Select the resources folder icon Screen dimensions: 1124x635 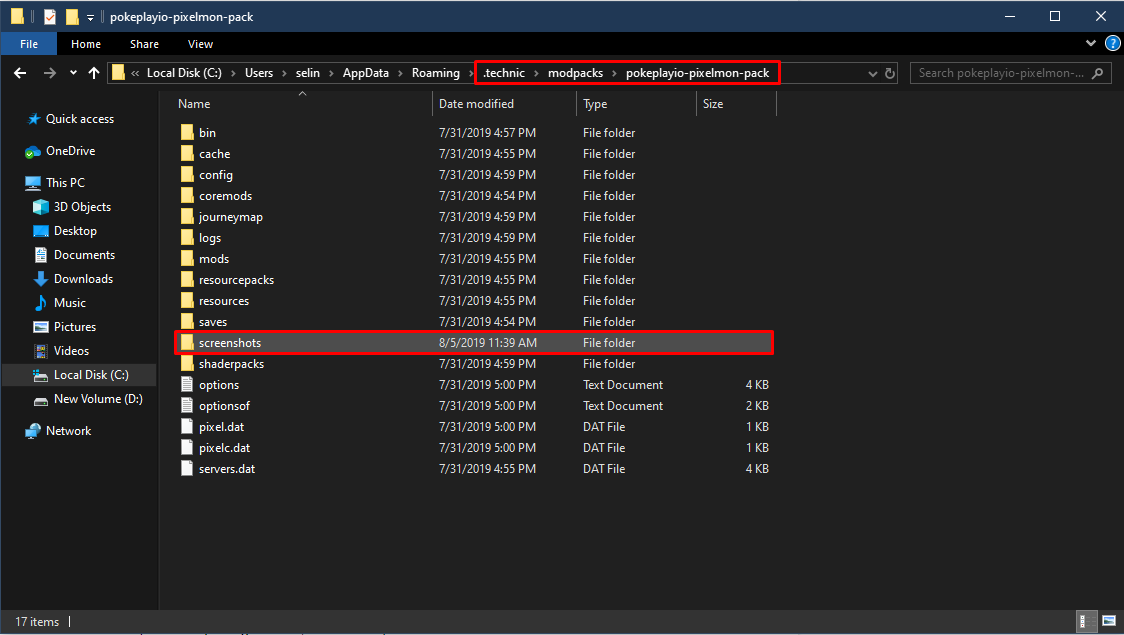187,300
